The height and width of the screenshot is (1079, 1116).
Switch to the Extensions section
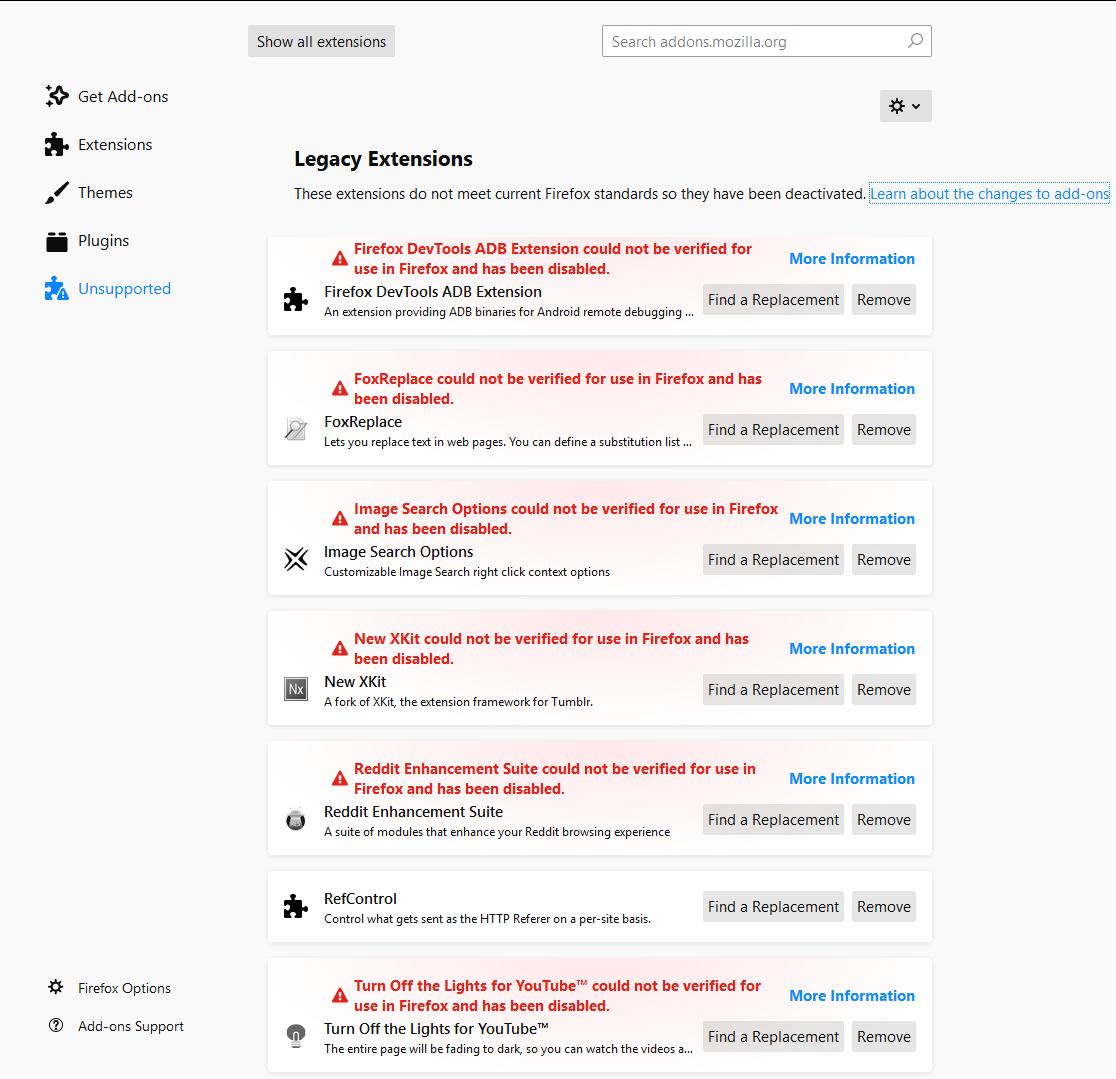pos(115,144)
